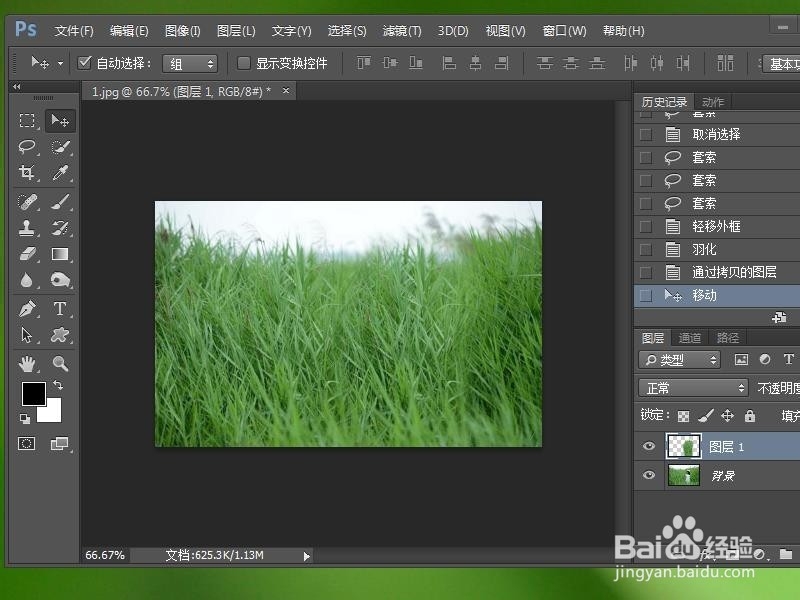The image size is (800, 600).
Task: Set history brush source at 移动
Action: point(645,296)
